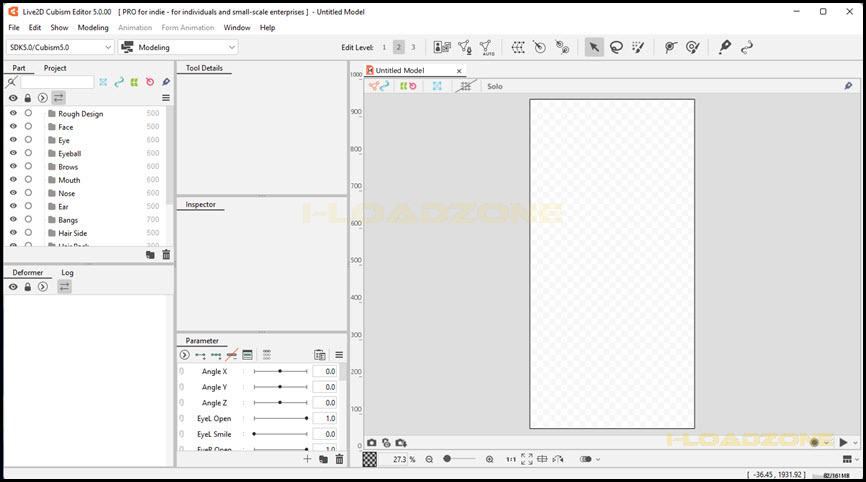Run the automatic mesh generator (AUTO)
866x482 pixels.
click(x=486, y=47)
